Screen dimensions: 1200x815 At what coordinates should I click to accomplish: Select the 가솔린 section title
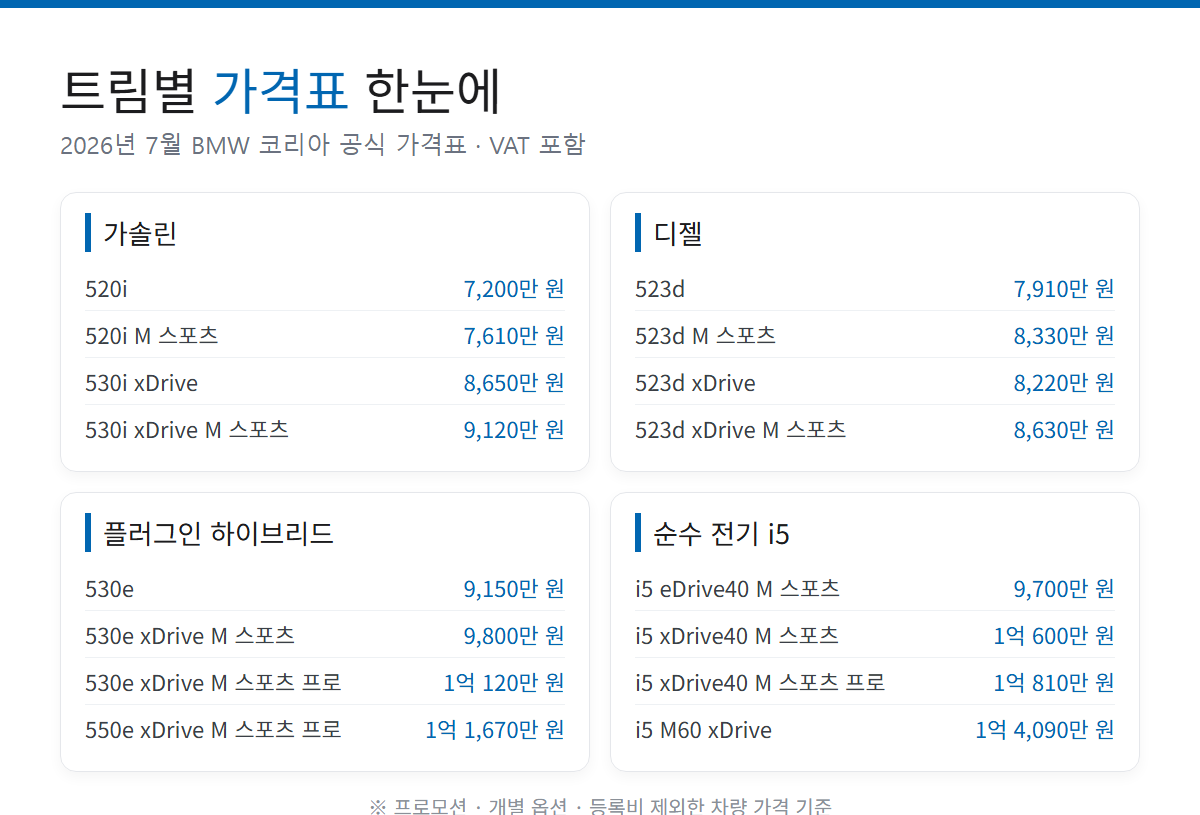[x=141, y=233]
